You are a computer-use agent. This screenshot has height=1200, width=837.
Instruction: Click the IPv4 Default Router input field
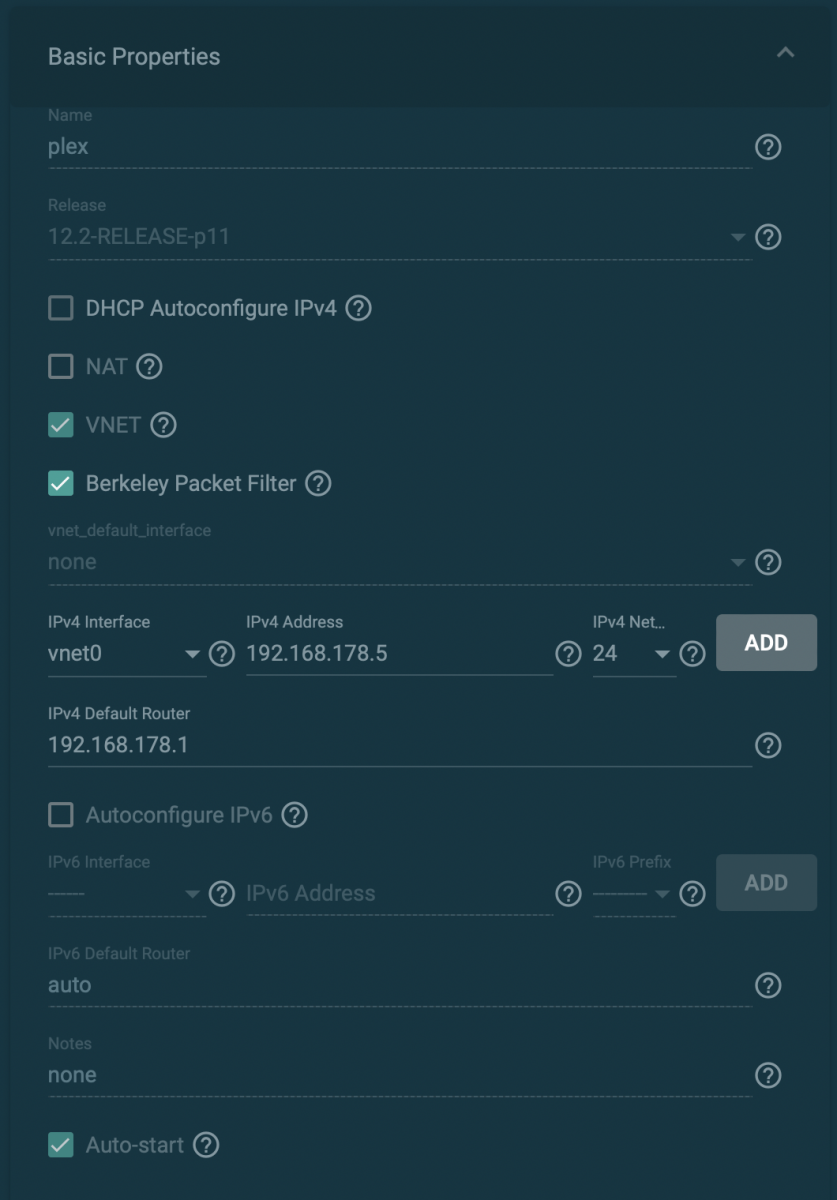click(x=399, y=745)
